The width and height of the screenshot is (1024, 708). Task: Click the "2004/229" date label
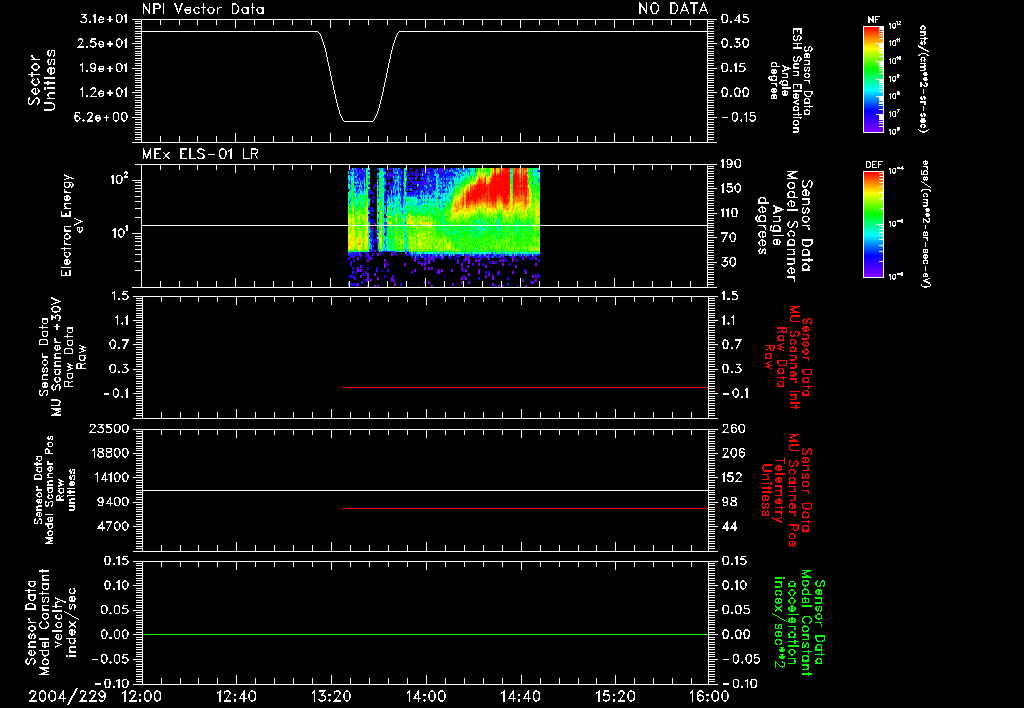coord(67,696)
